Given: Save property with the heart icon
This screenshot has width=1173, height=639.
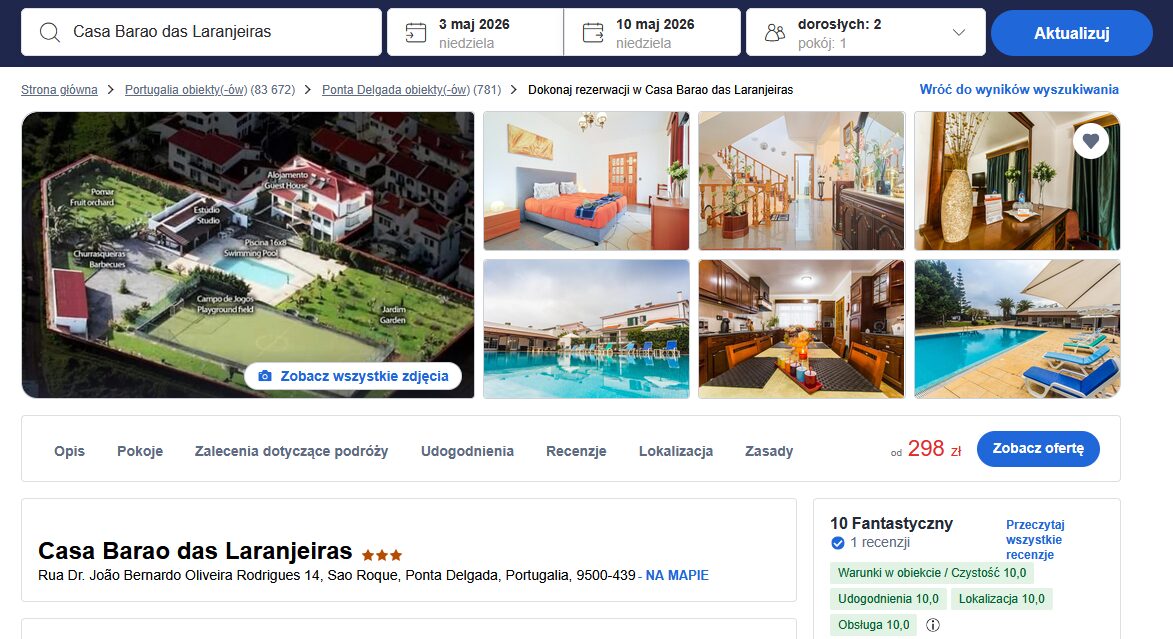Looking at the screenshot, I should tap(1091, 140).
